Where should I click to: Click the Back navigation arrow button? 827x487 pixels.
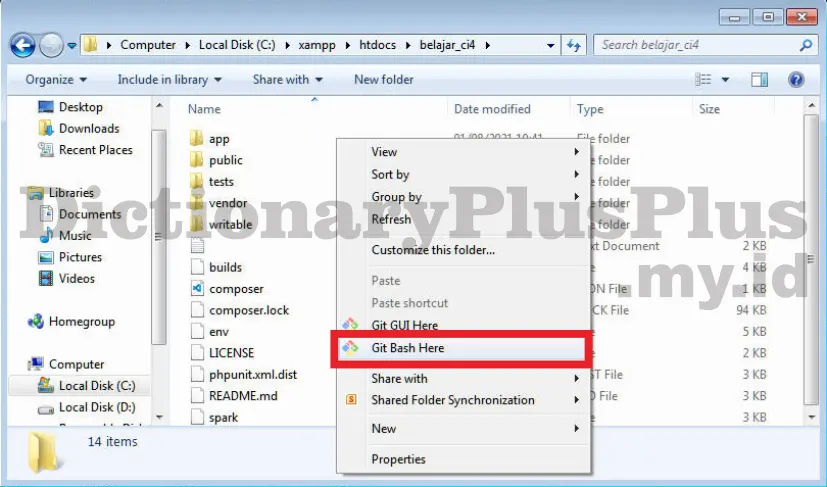[x=23, y=45]
